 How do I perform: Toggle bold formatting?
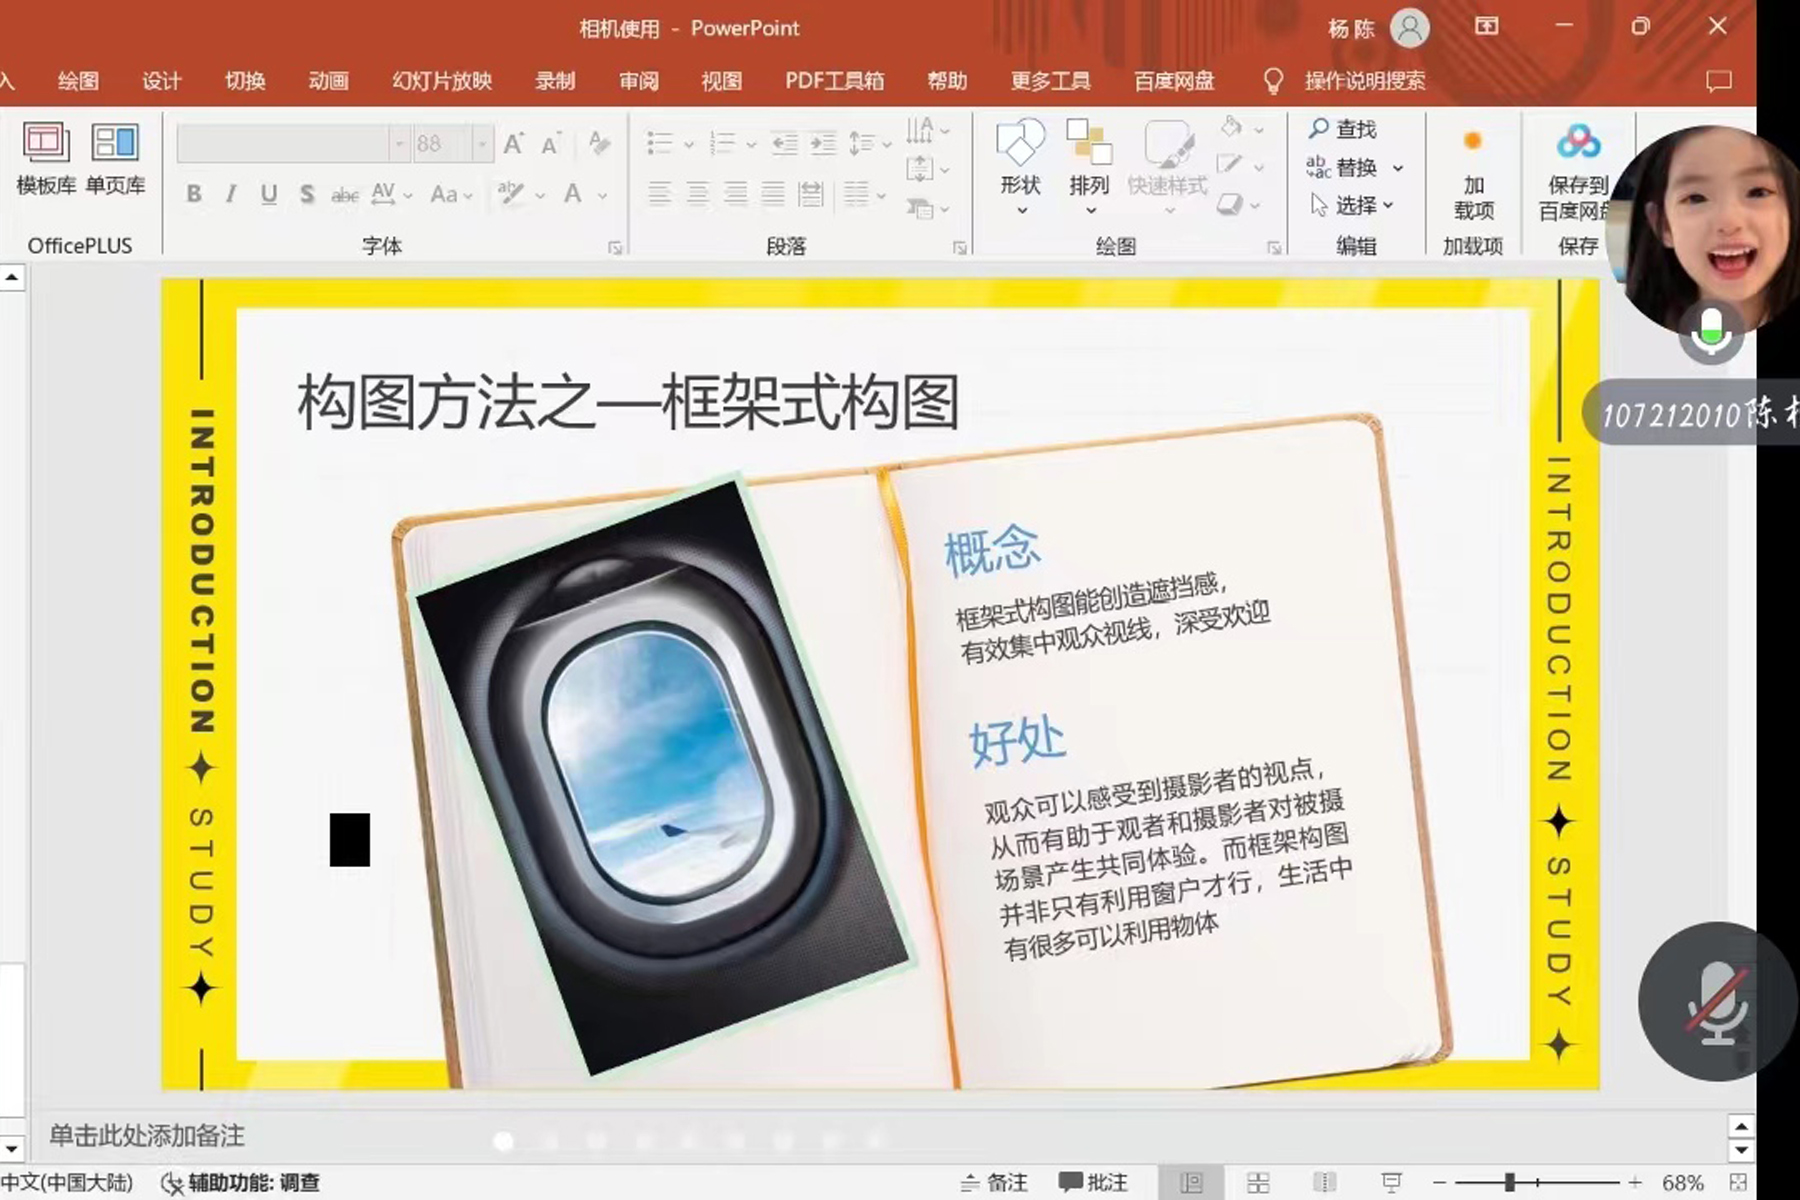[194, 194]
